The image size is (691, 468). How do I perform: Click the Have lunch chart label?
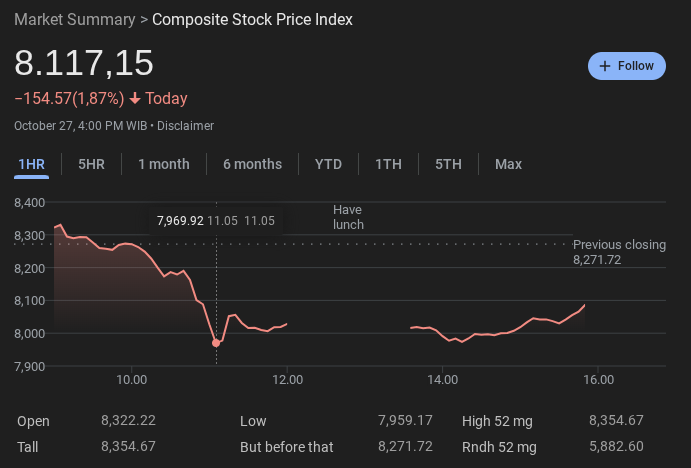coord(348,217)
